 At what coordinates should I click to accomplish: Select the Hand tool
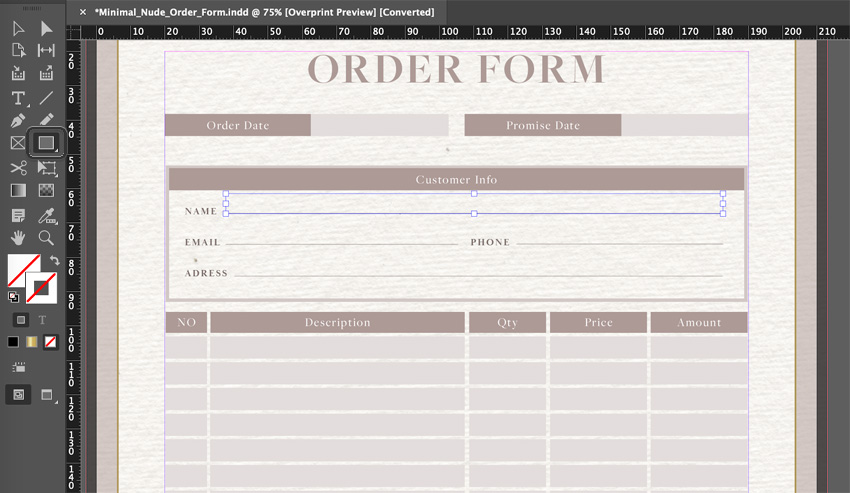pyautogui.click(x=18, y=238)
